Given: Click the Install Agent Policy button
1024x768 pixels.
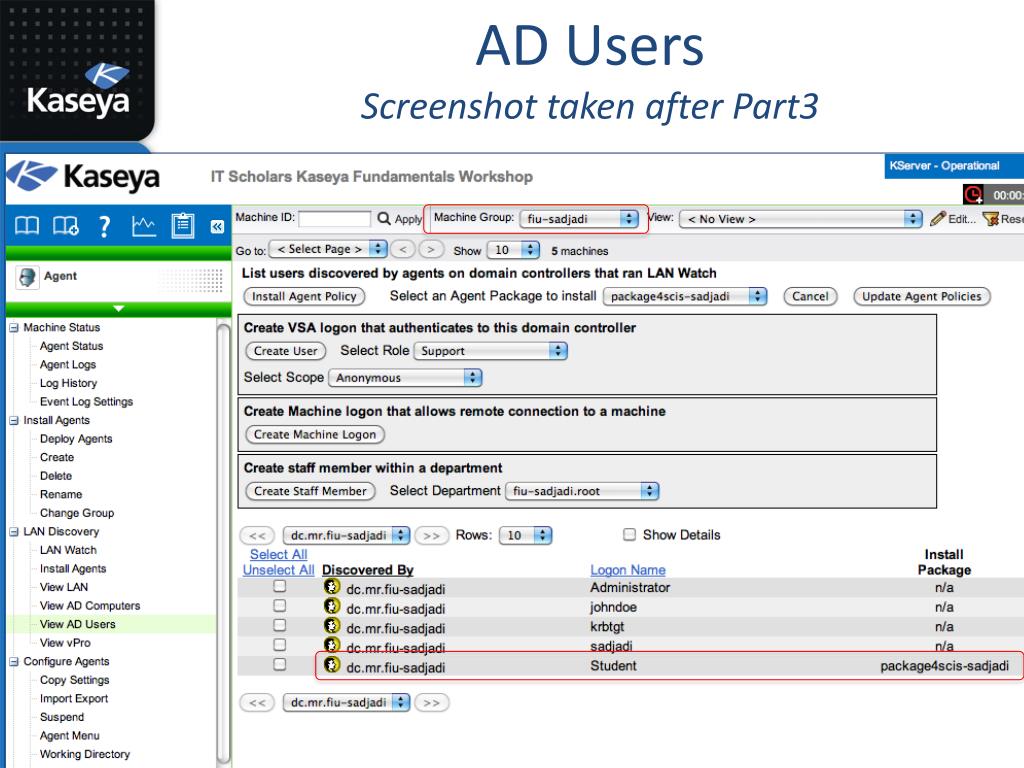Looking at the screenshot, I should click(304, 296).
